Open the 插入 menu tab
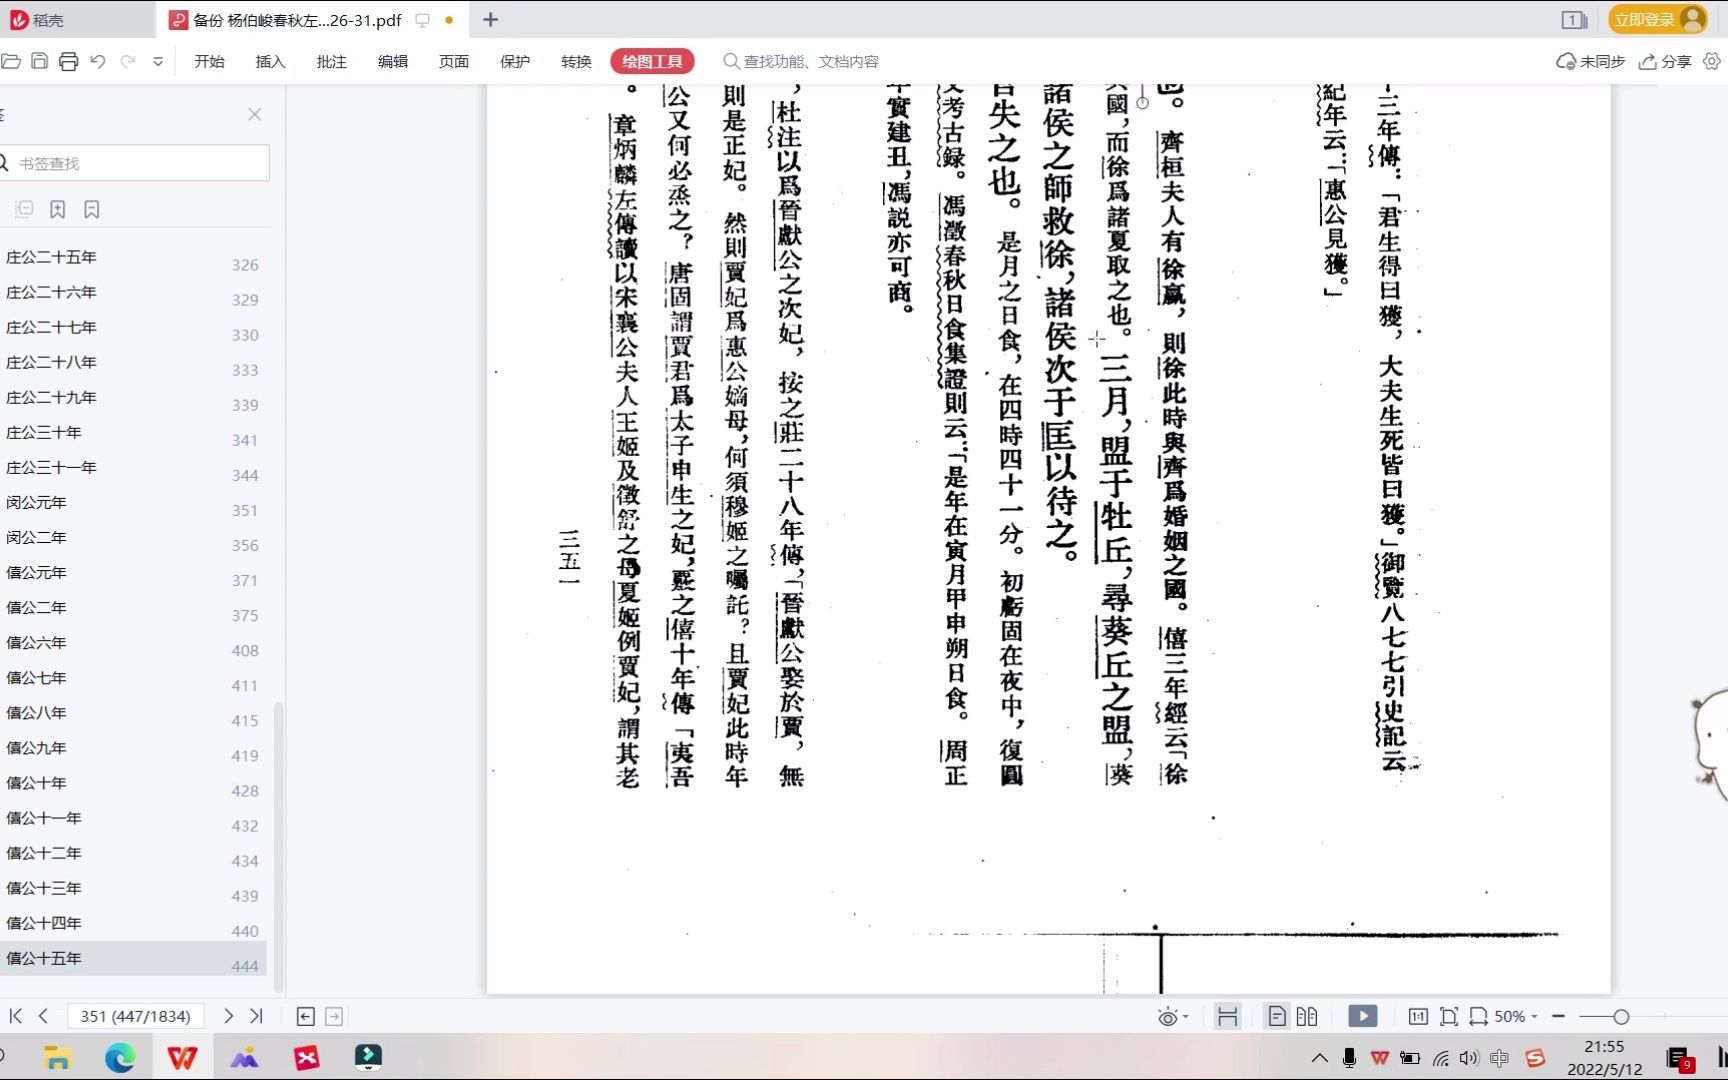The width and height of the screenshot is (1728, 1080). click(x=270, y=61)
